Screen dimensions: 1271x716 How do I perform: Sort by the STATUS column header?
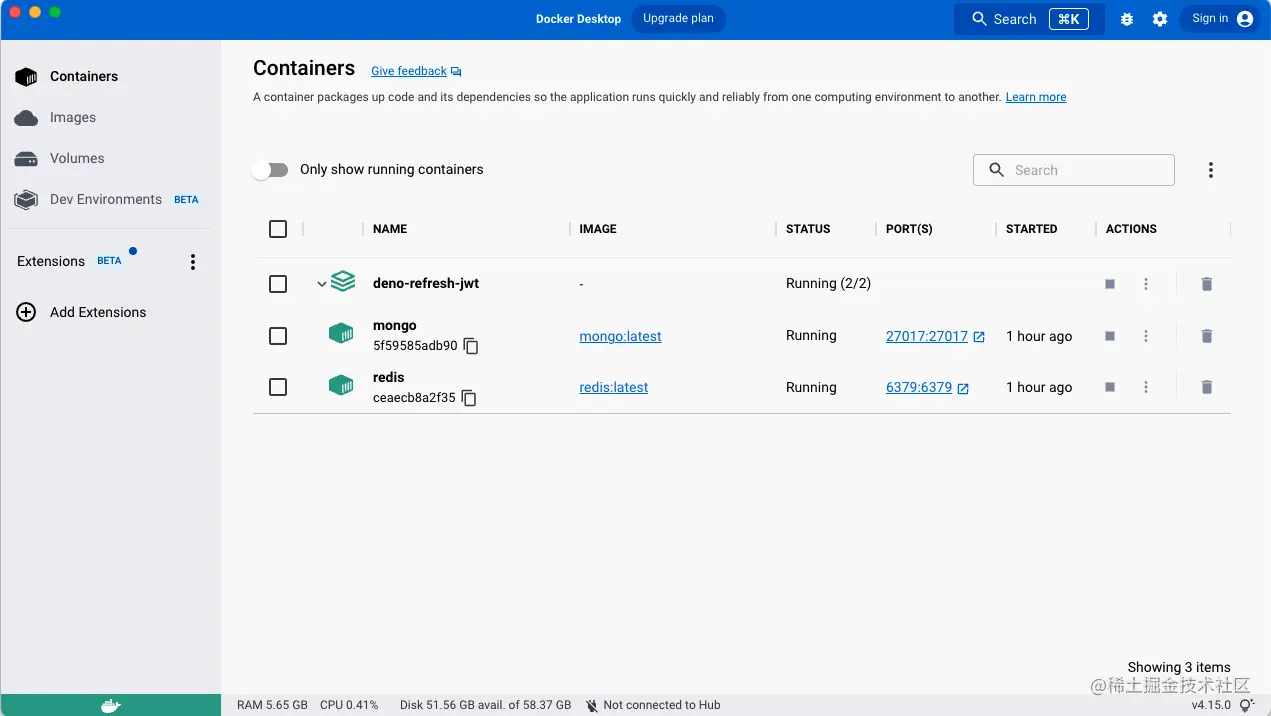[x=808, y=229]
